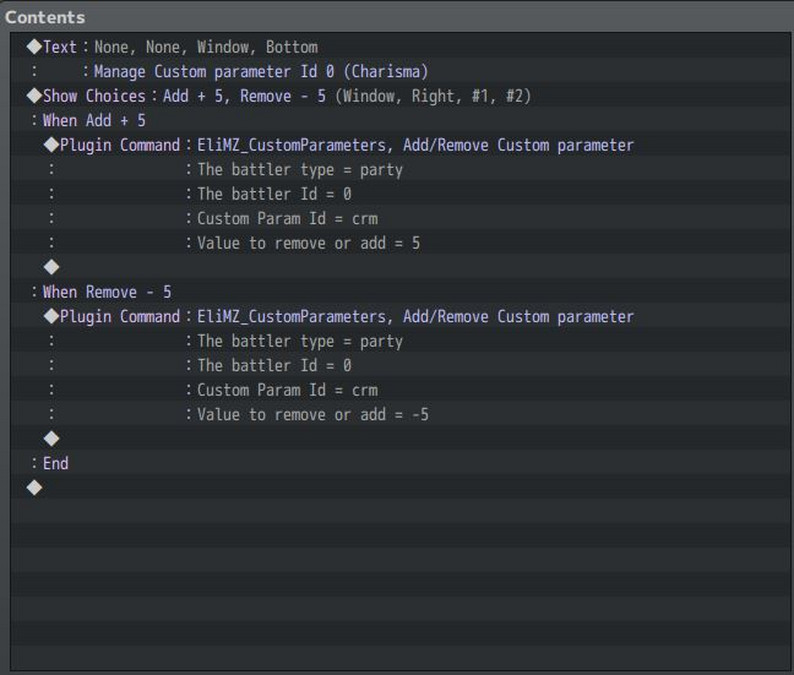Select first 'The battler type = party' line
Viewport: 794px width, 675px height.
[300, 170]
